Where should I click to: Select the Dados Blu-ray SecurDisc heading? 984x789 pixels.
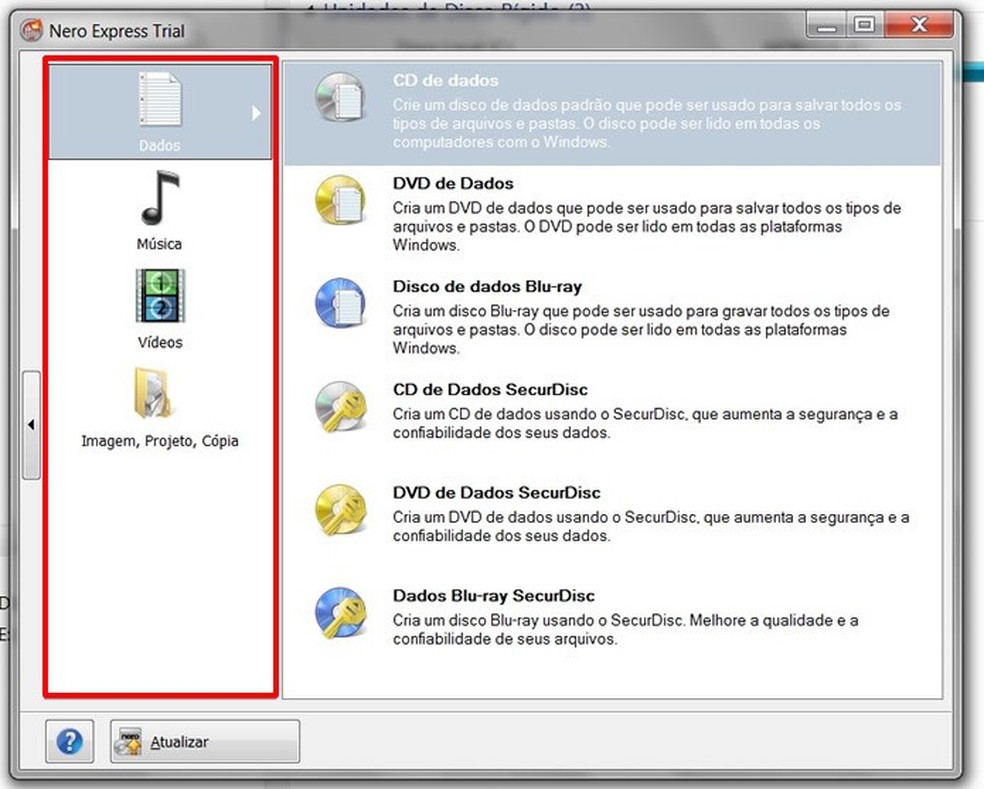click(x=494, y=595)
